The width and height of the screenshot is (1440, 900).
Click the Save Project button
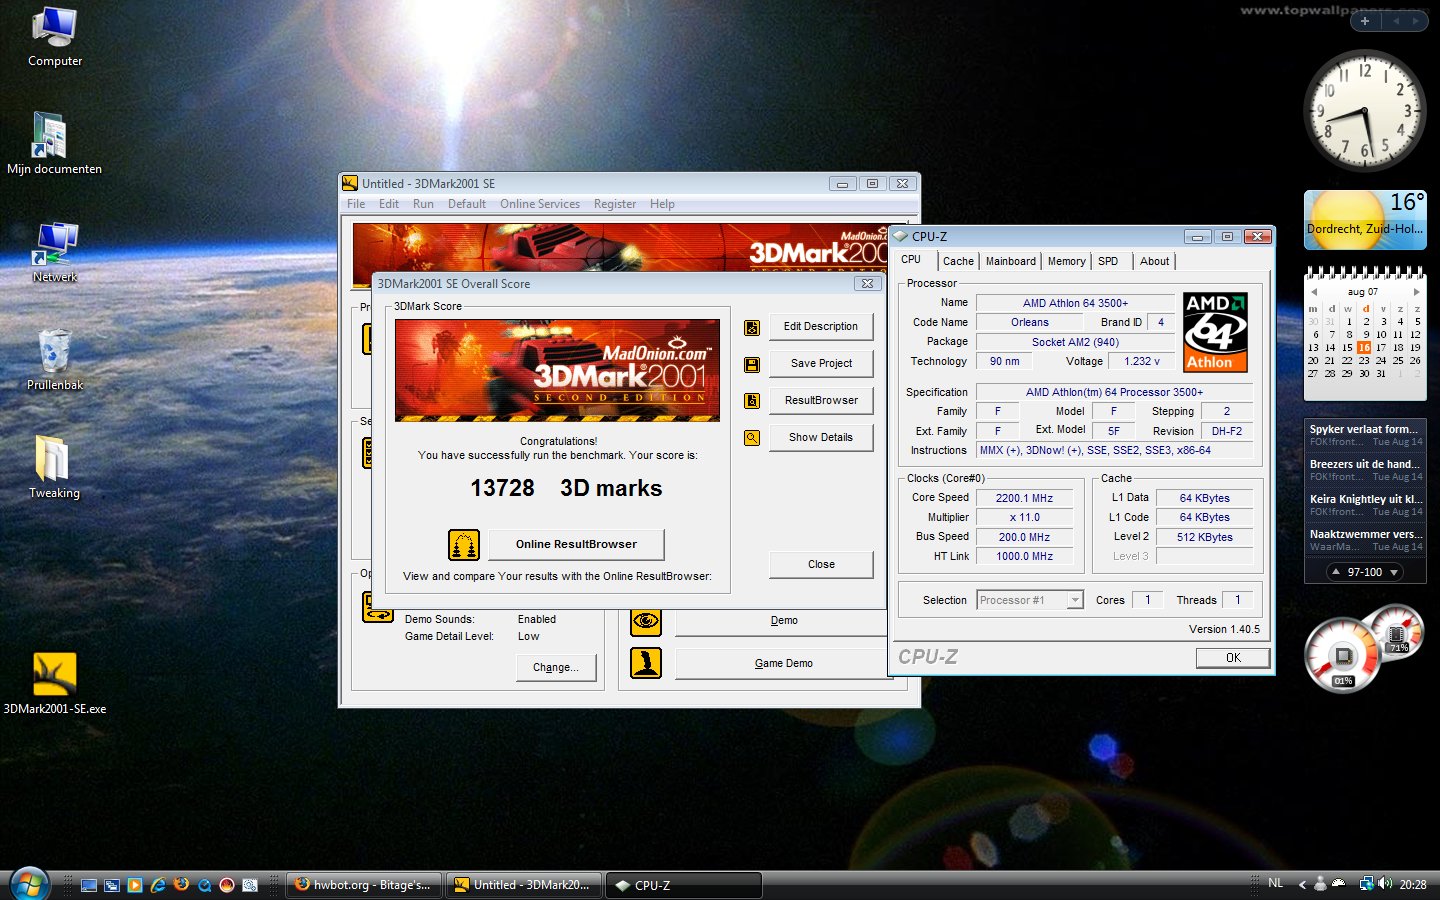821,364
